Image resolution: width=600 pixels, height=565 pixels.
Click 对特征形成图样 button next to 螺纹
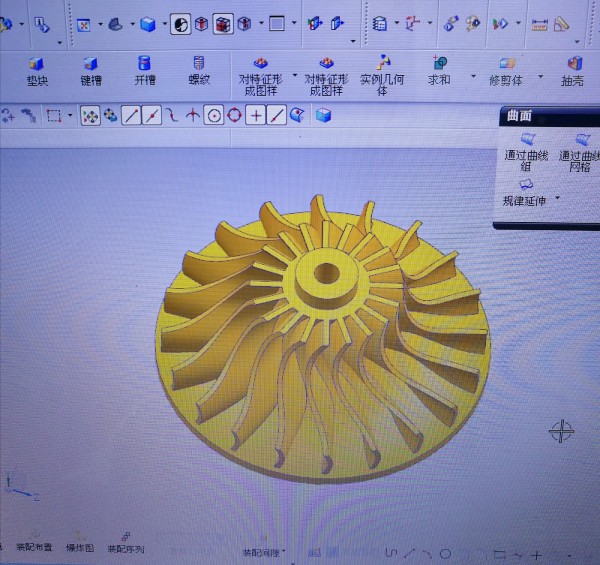click(x=261, y=76)
